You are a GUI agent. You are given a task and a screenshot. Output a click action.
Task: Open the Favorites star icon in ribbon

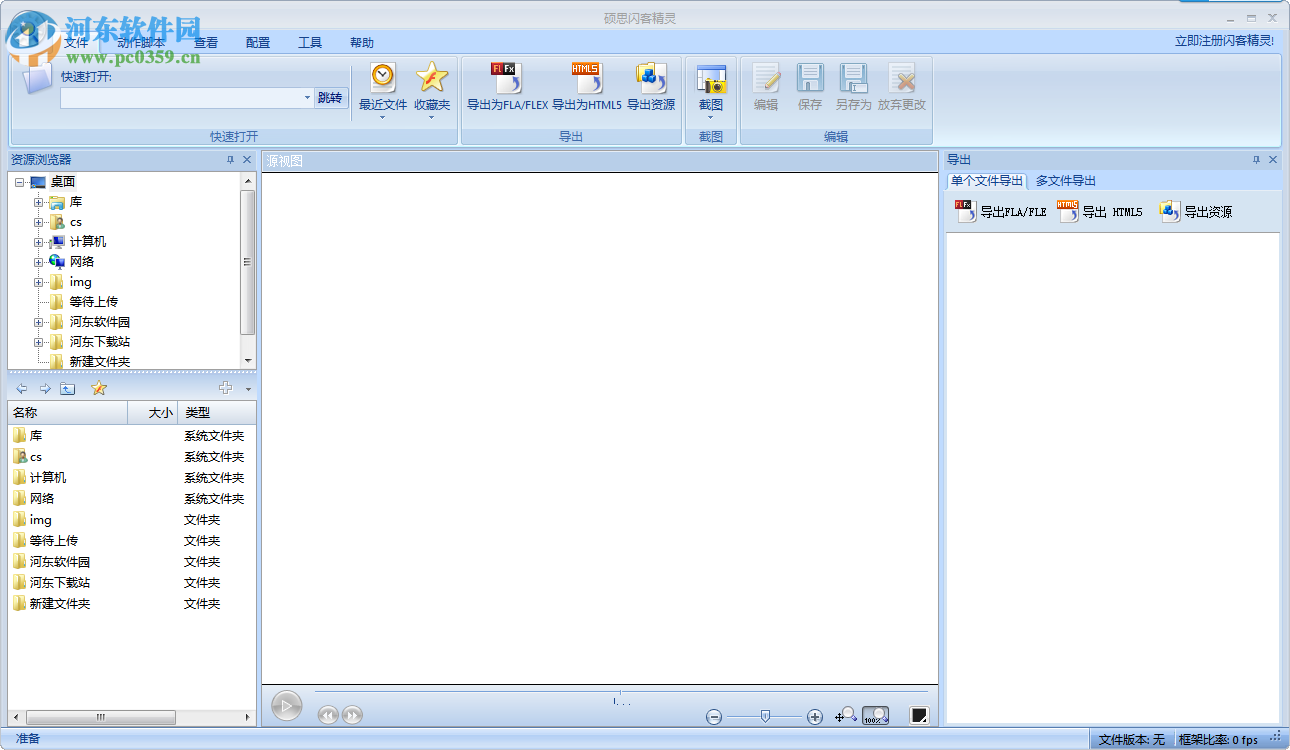pyautogui.click(x=432, y=77)
